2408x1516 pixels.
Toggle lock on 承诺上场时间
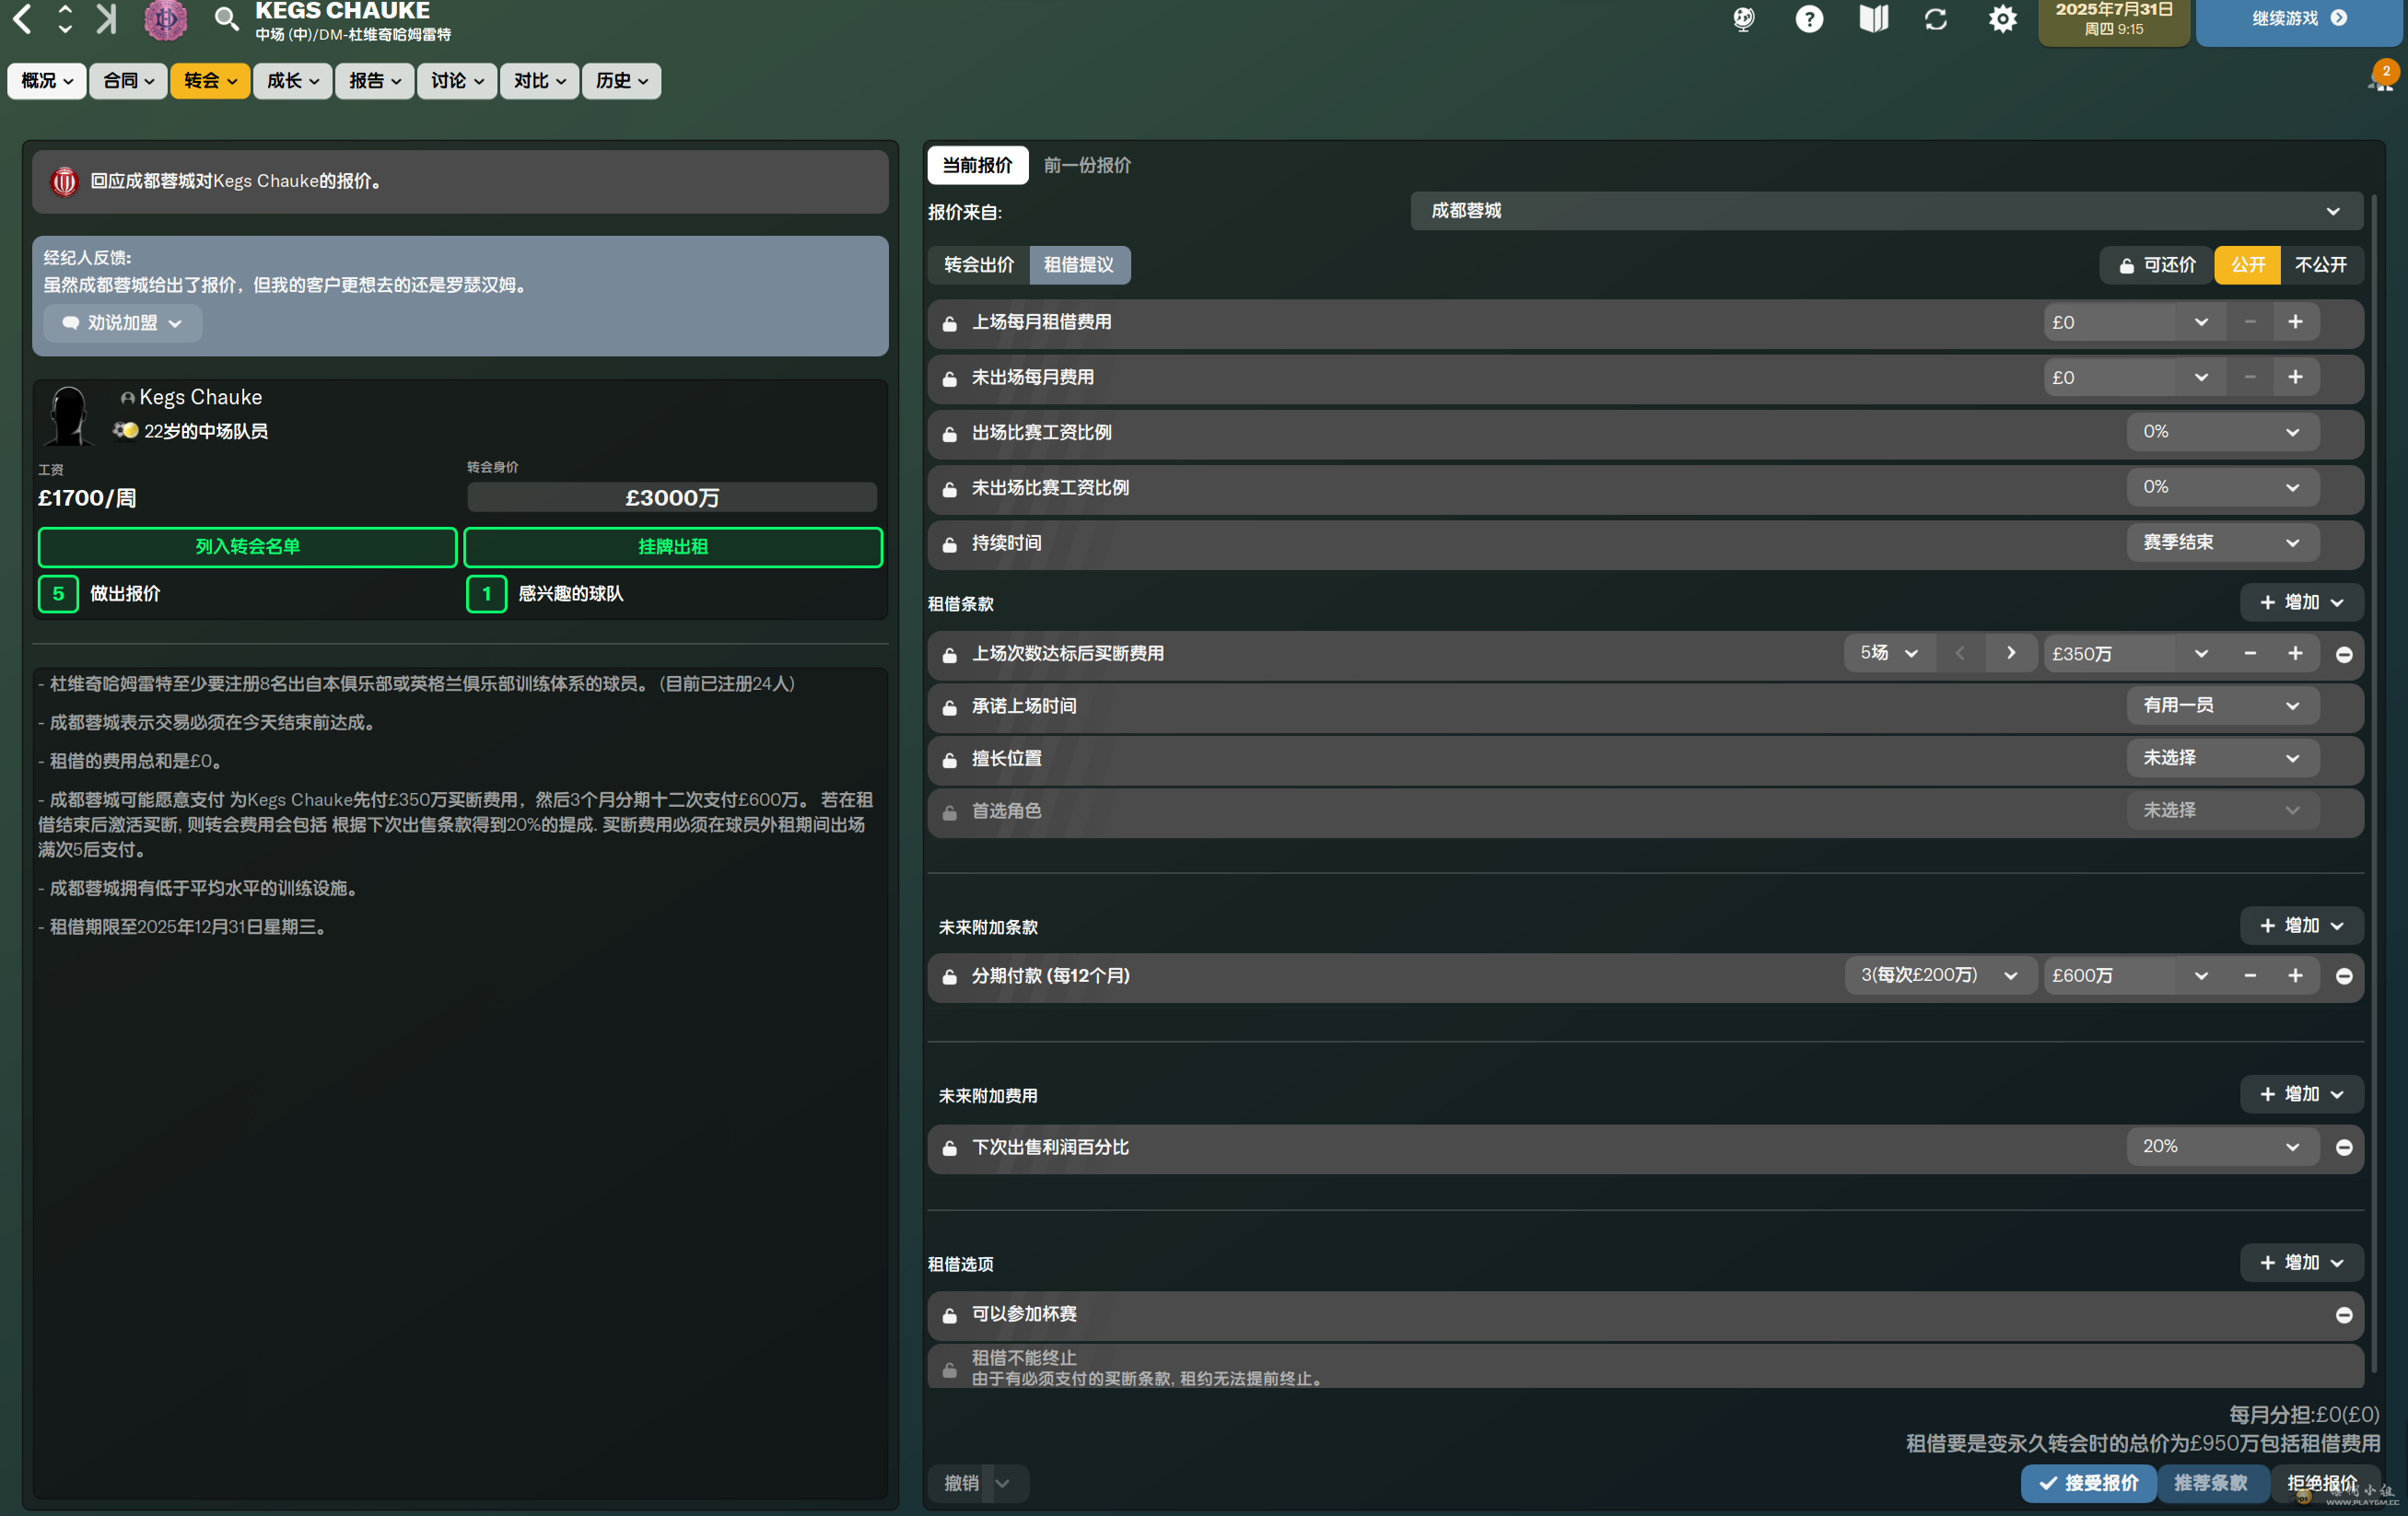(x=950, y=707)
